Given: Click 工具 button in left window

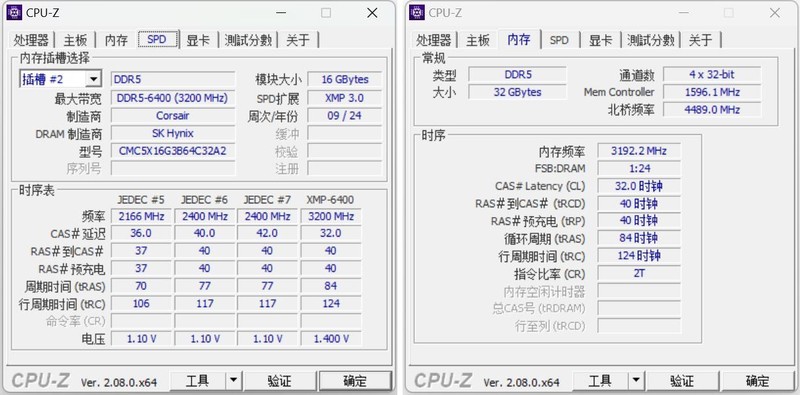Looking at the screenshot, I should (x=197, y=381).
